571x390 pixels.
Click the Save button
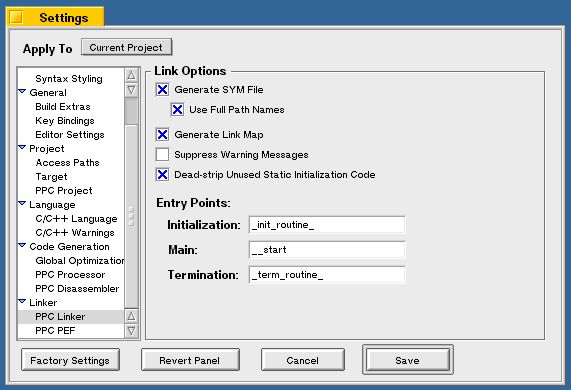coord(407,360)
